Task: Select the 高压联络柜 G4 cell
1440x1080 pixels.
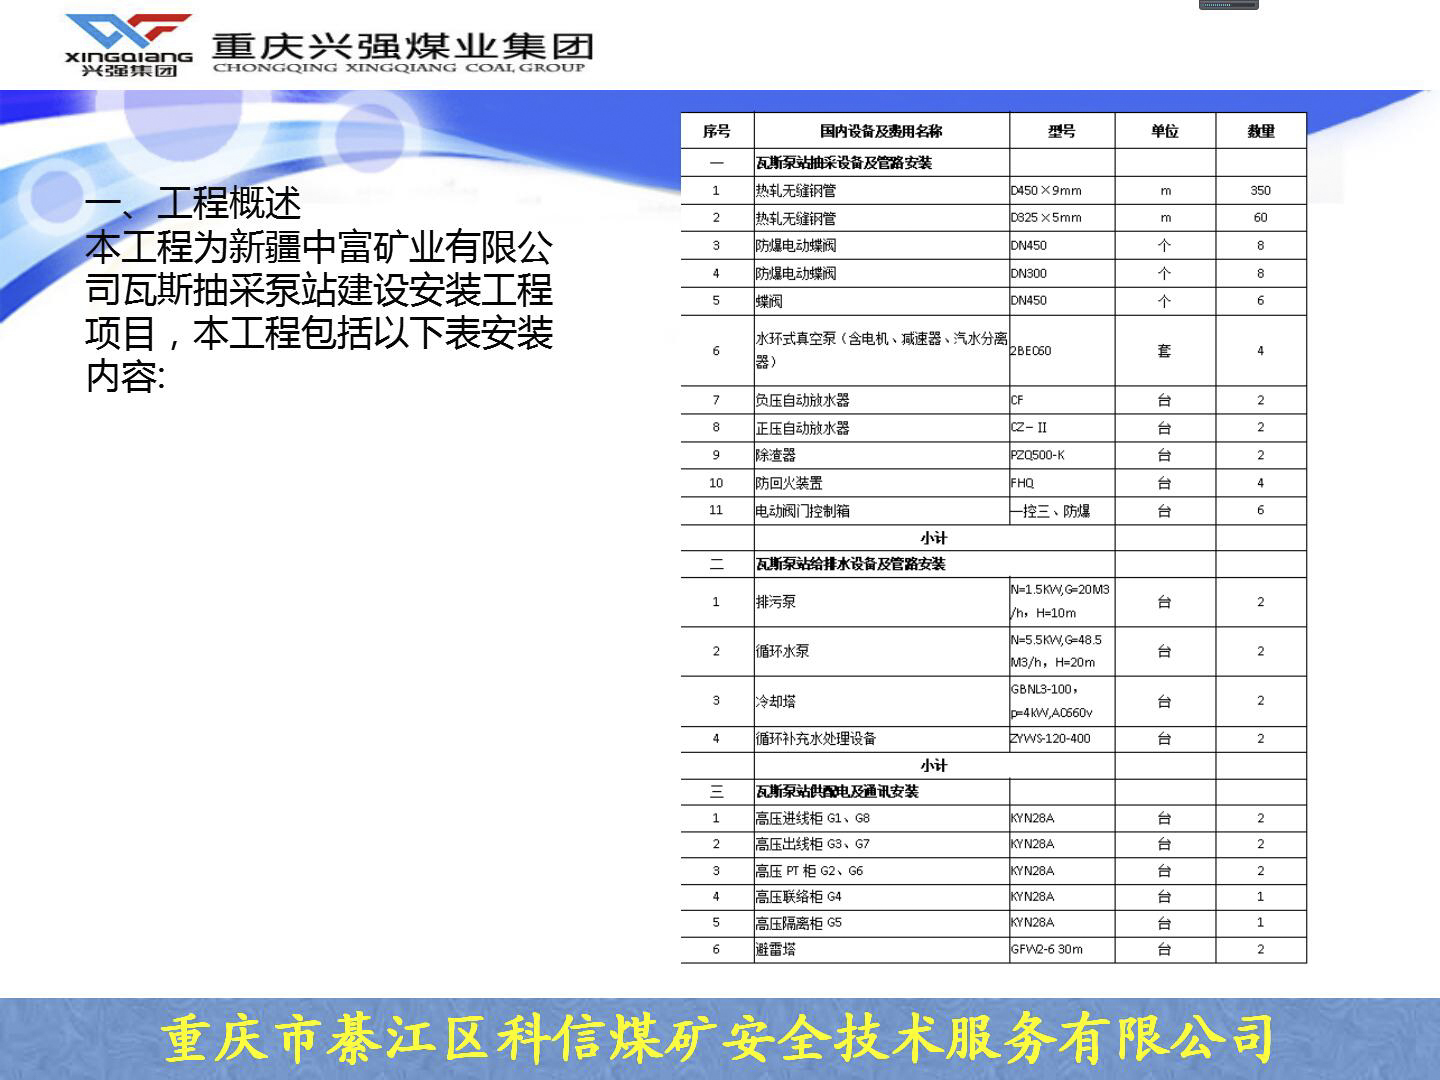Action: (x=799, y=897)
